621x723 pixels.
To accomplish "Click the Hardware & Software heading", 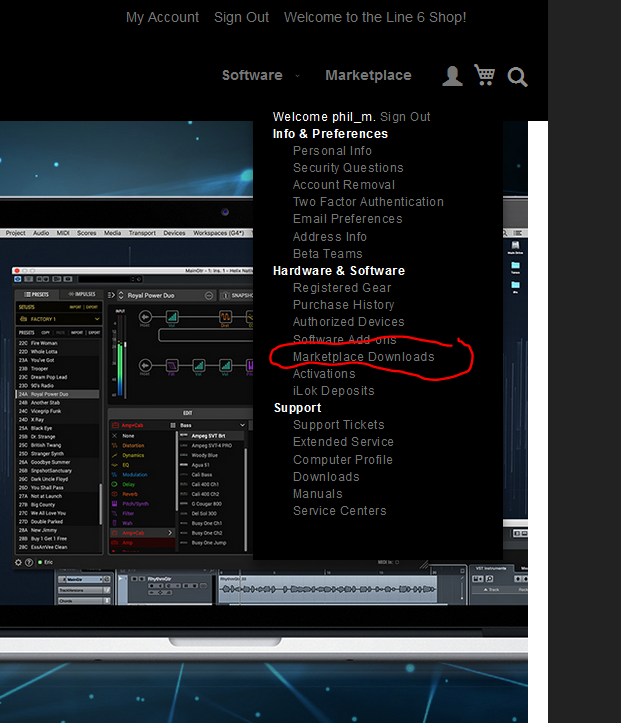I will click(339, 271).
